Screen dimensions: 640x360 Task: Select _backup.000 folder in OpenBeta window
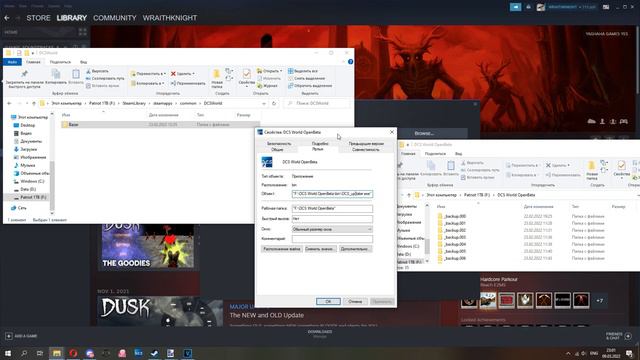click(x=454, y=216)
